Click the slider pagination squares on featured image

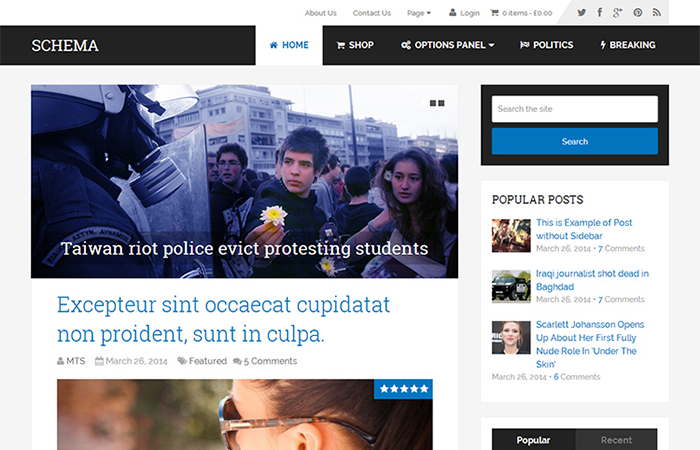click(437, 103)
